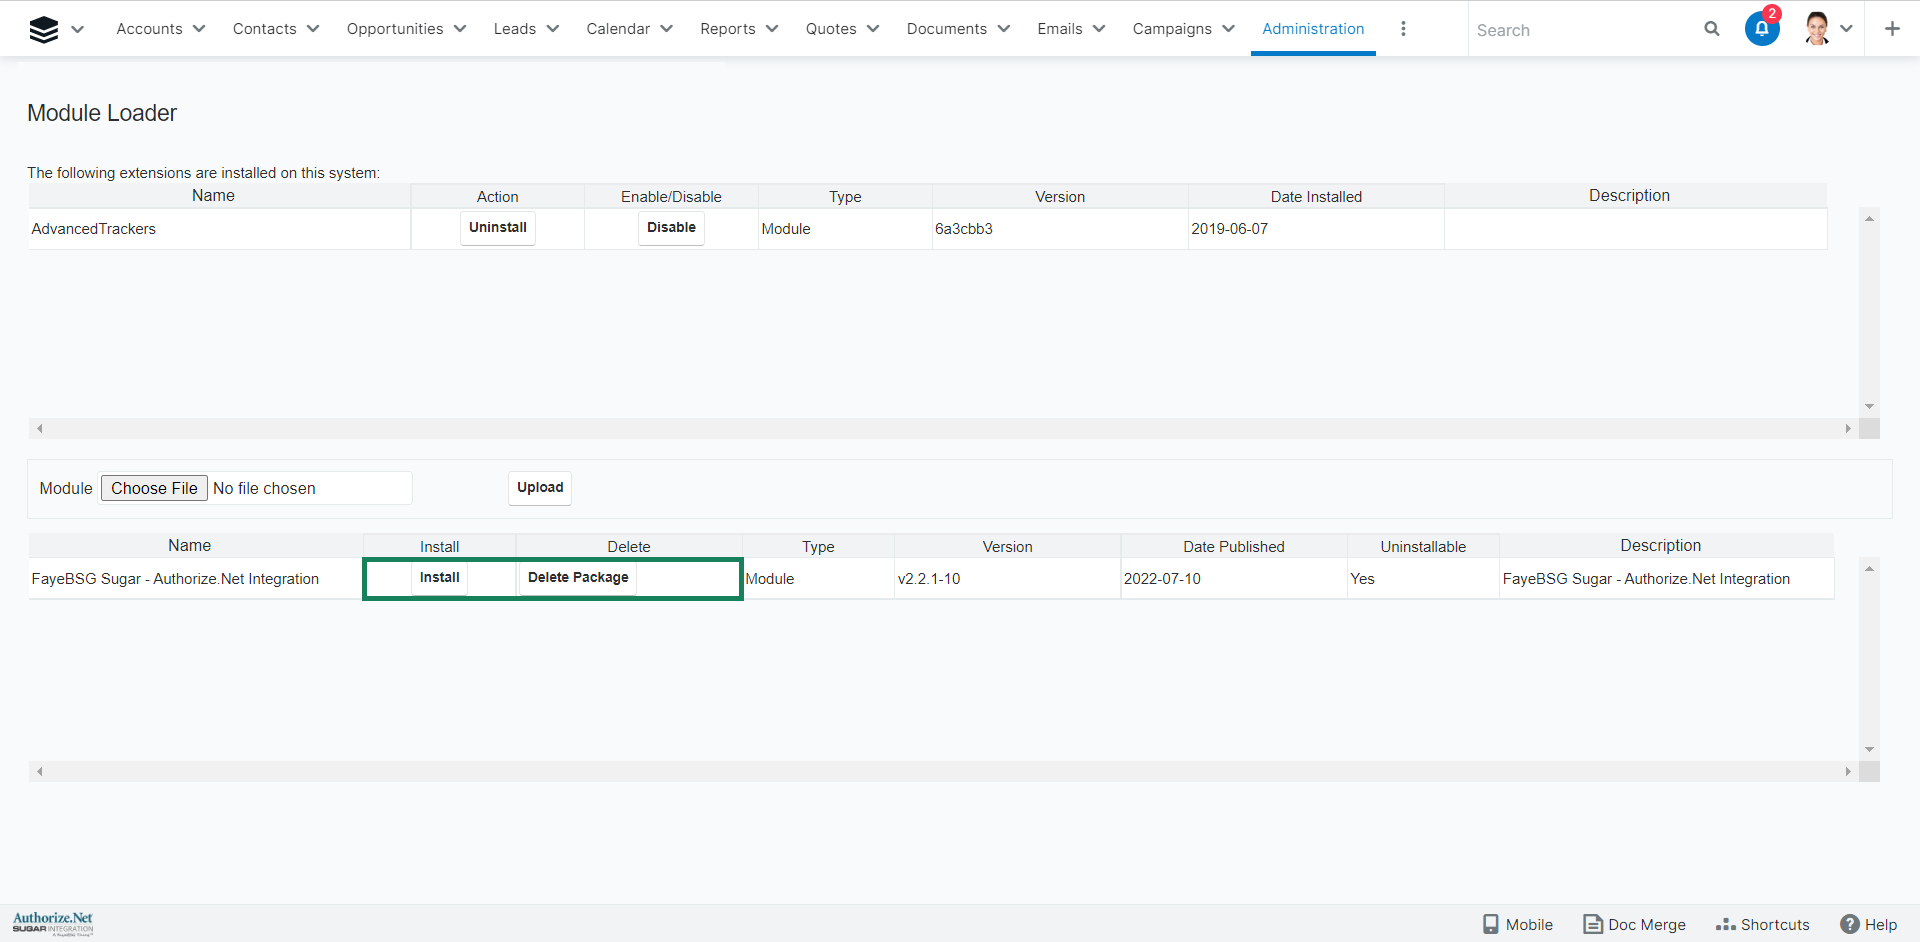
Task: Expand the Accounts dropdown arrow
Action: [x=199, y=29]
